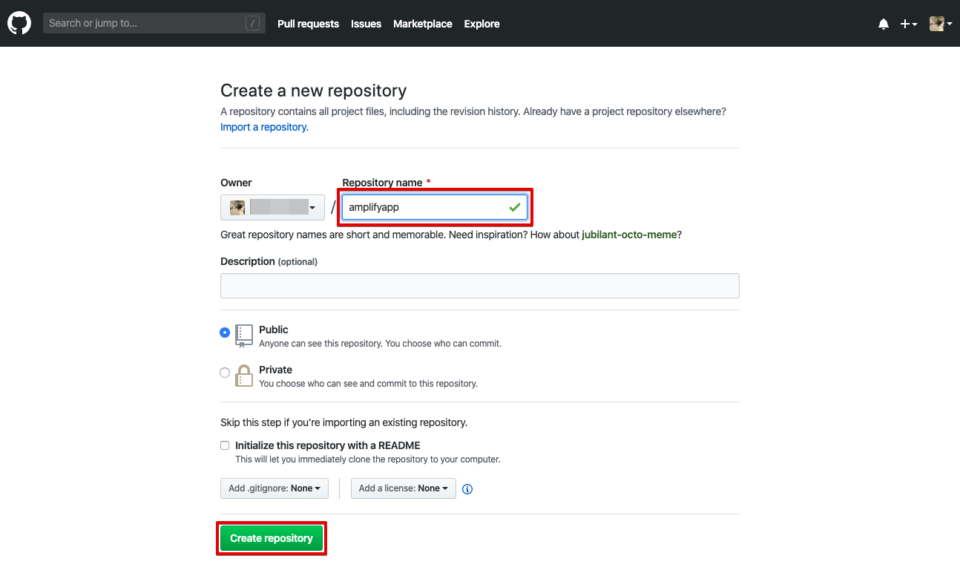The height and width of the screenshot is (576, 960).
Task: Open the Pull requests menu
Action: pyautogui.click(x=308, y=23)
